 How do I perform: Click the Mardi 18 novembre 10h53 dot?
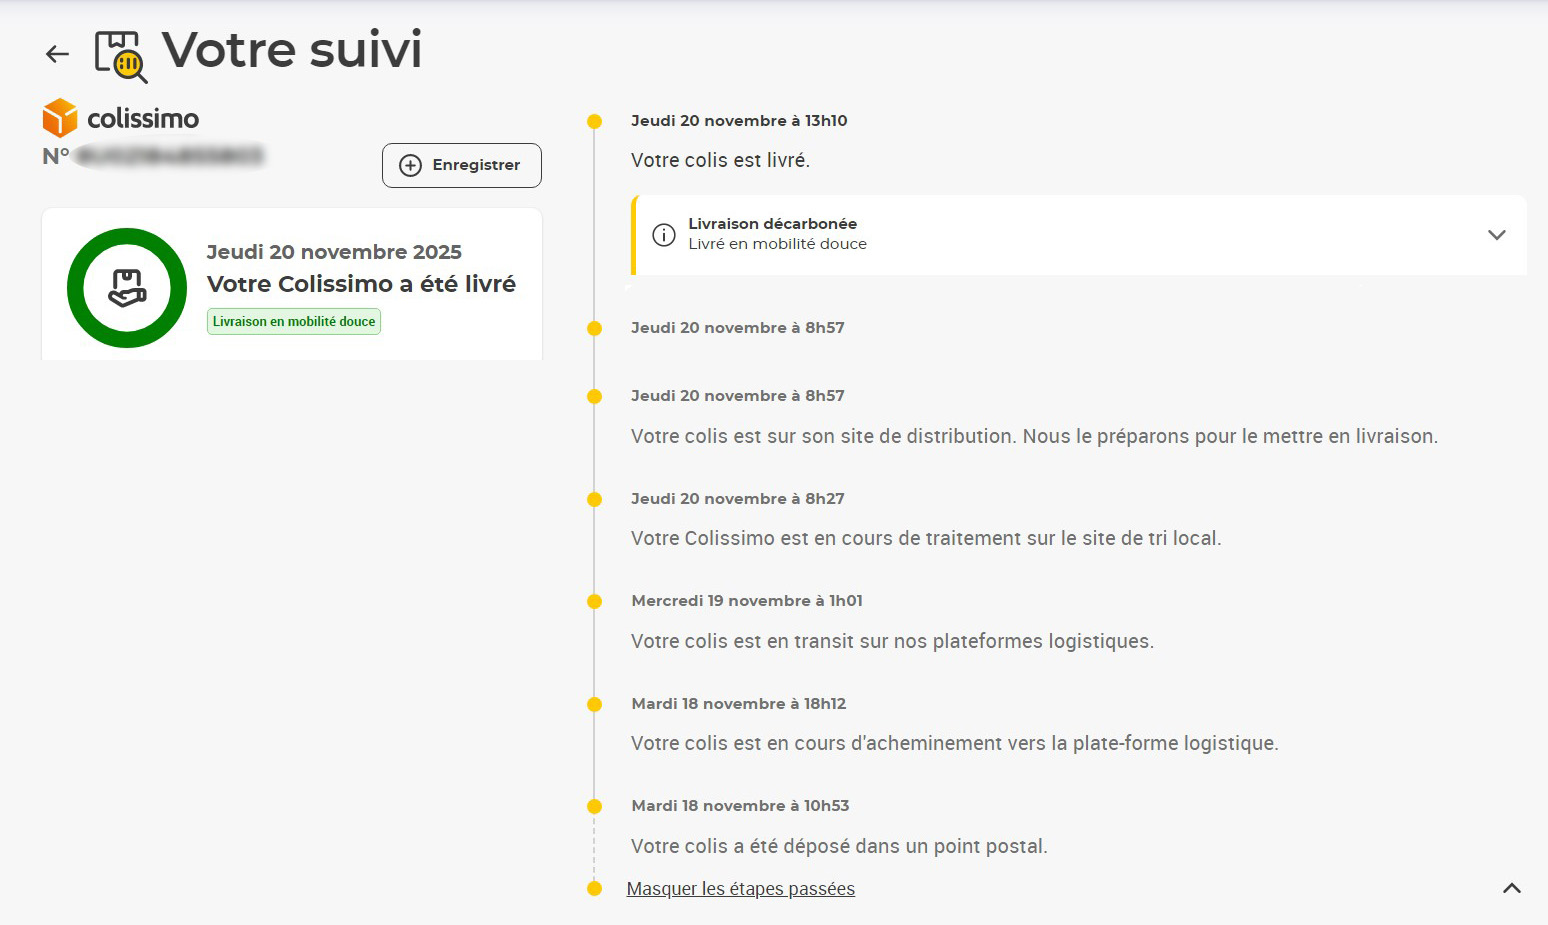[594, 807]
